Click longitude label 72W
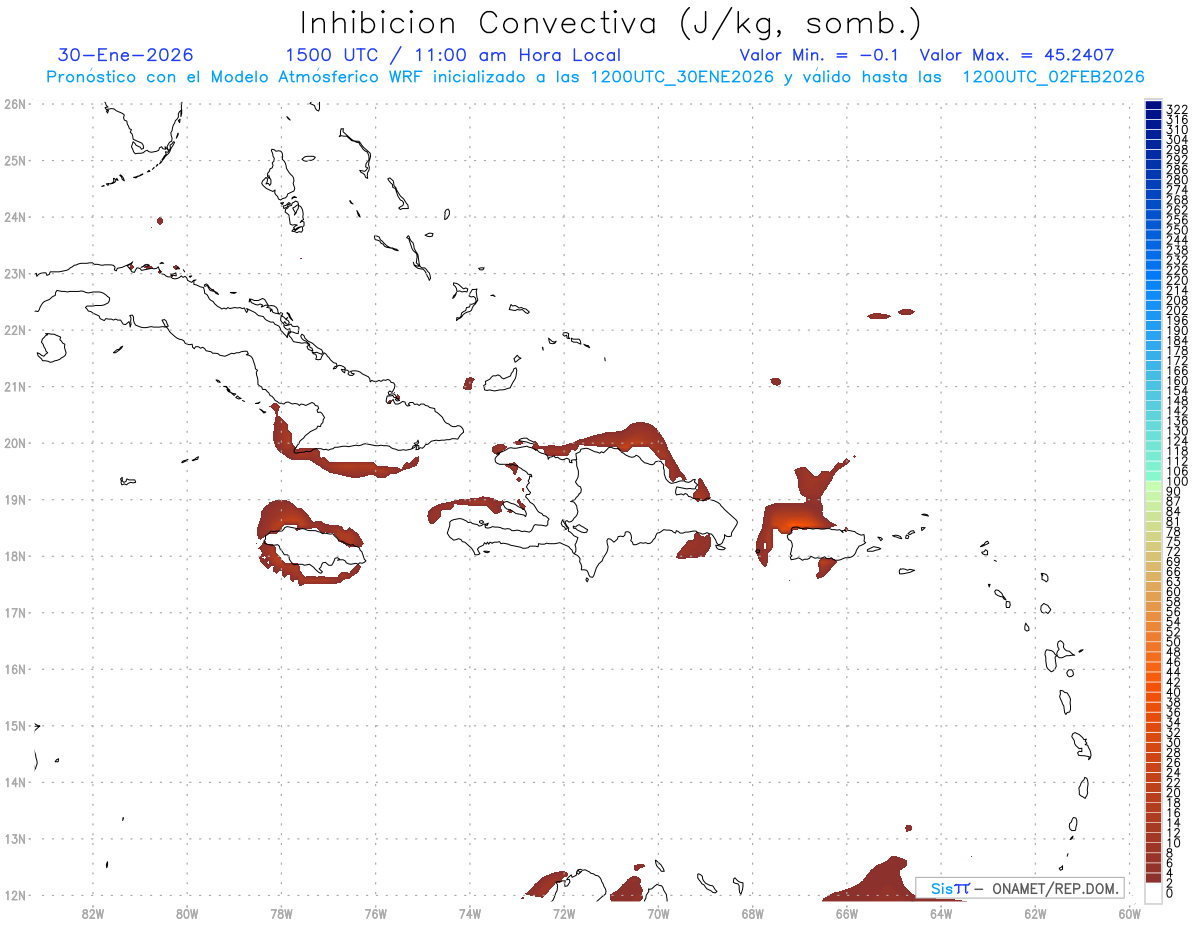1200x927 pixels. coord(564,913)
